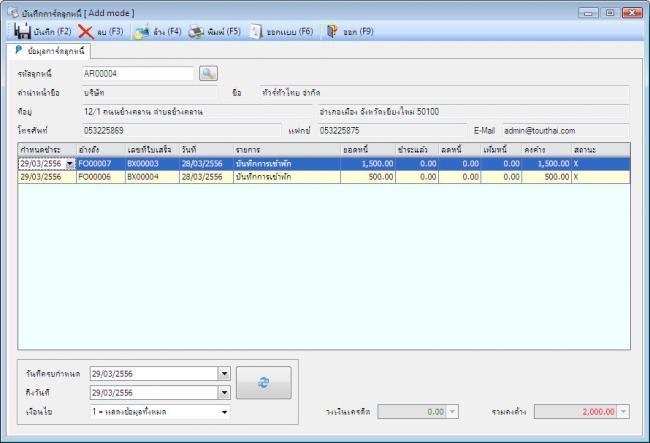Open the debtor data tab
Screen dimensions: 650x443
pos(49,51)
